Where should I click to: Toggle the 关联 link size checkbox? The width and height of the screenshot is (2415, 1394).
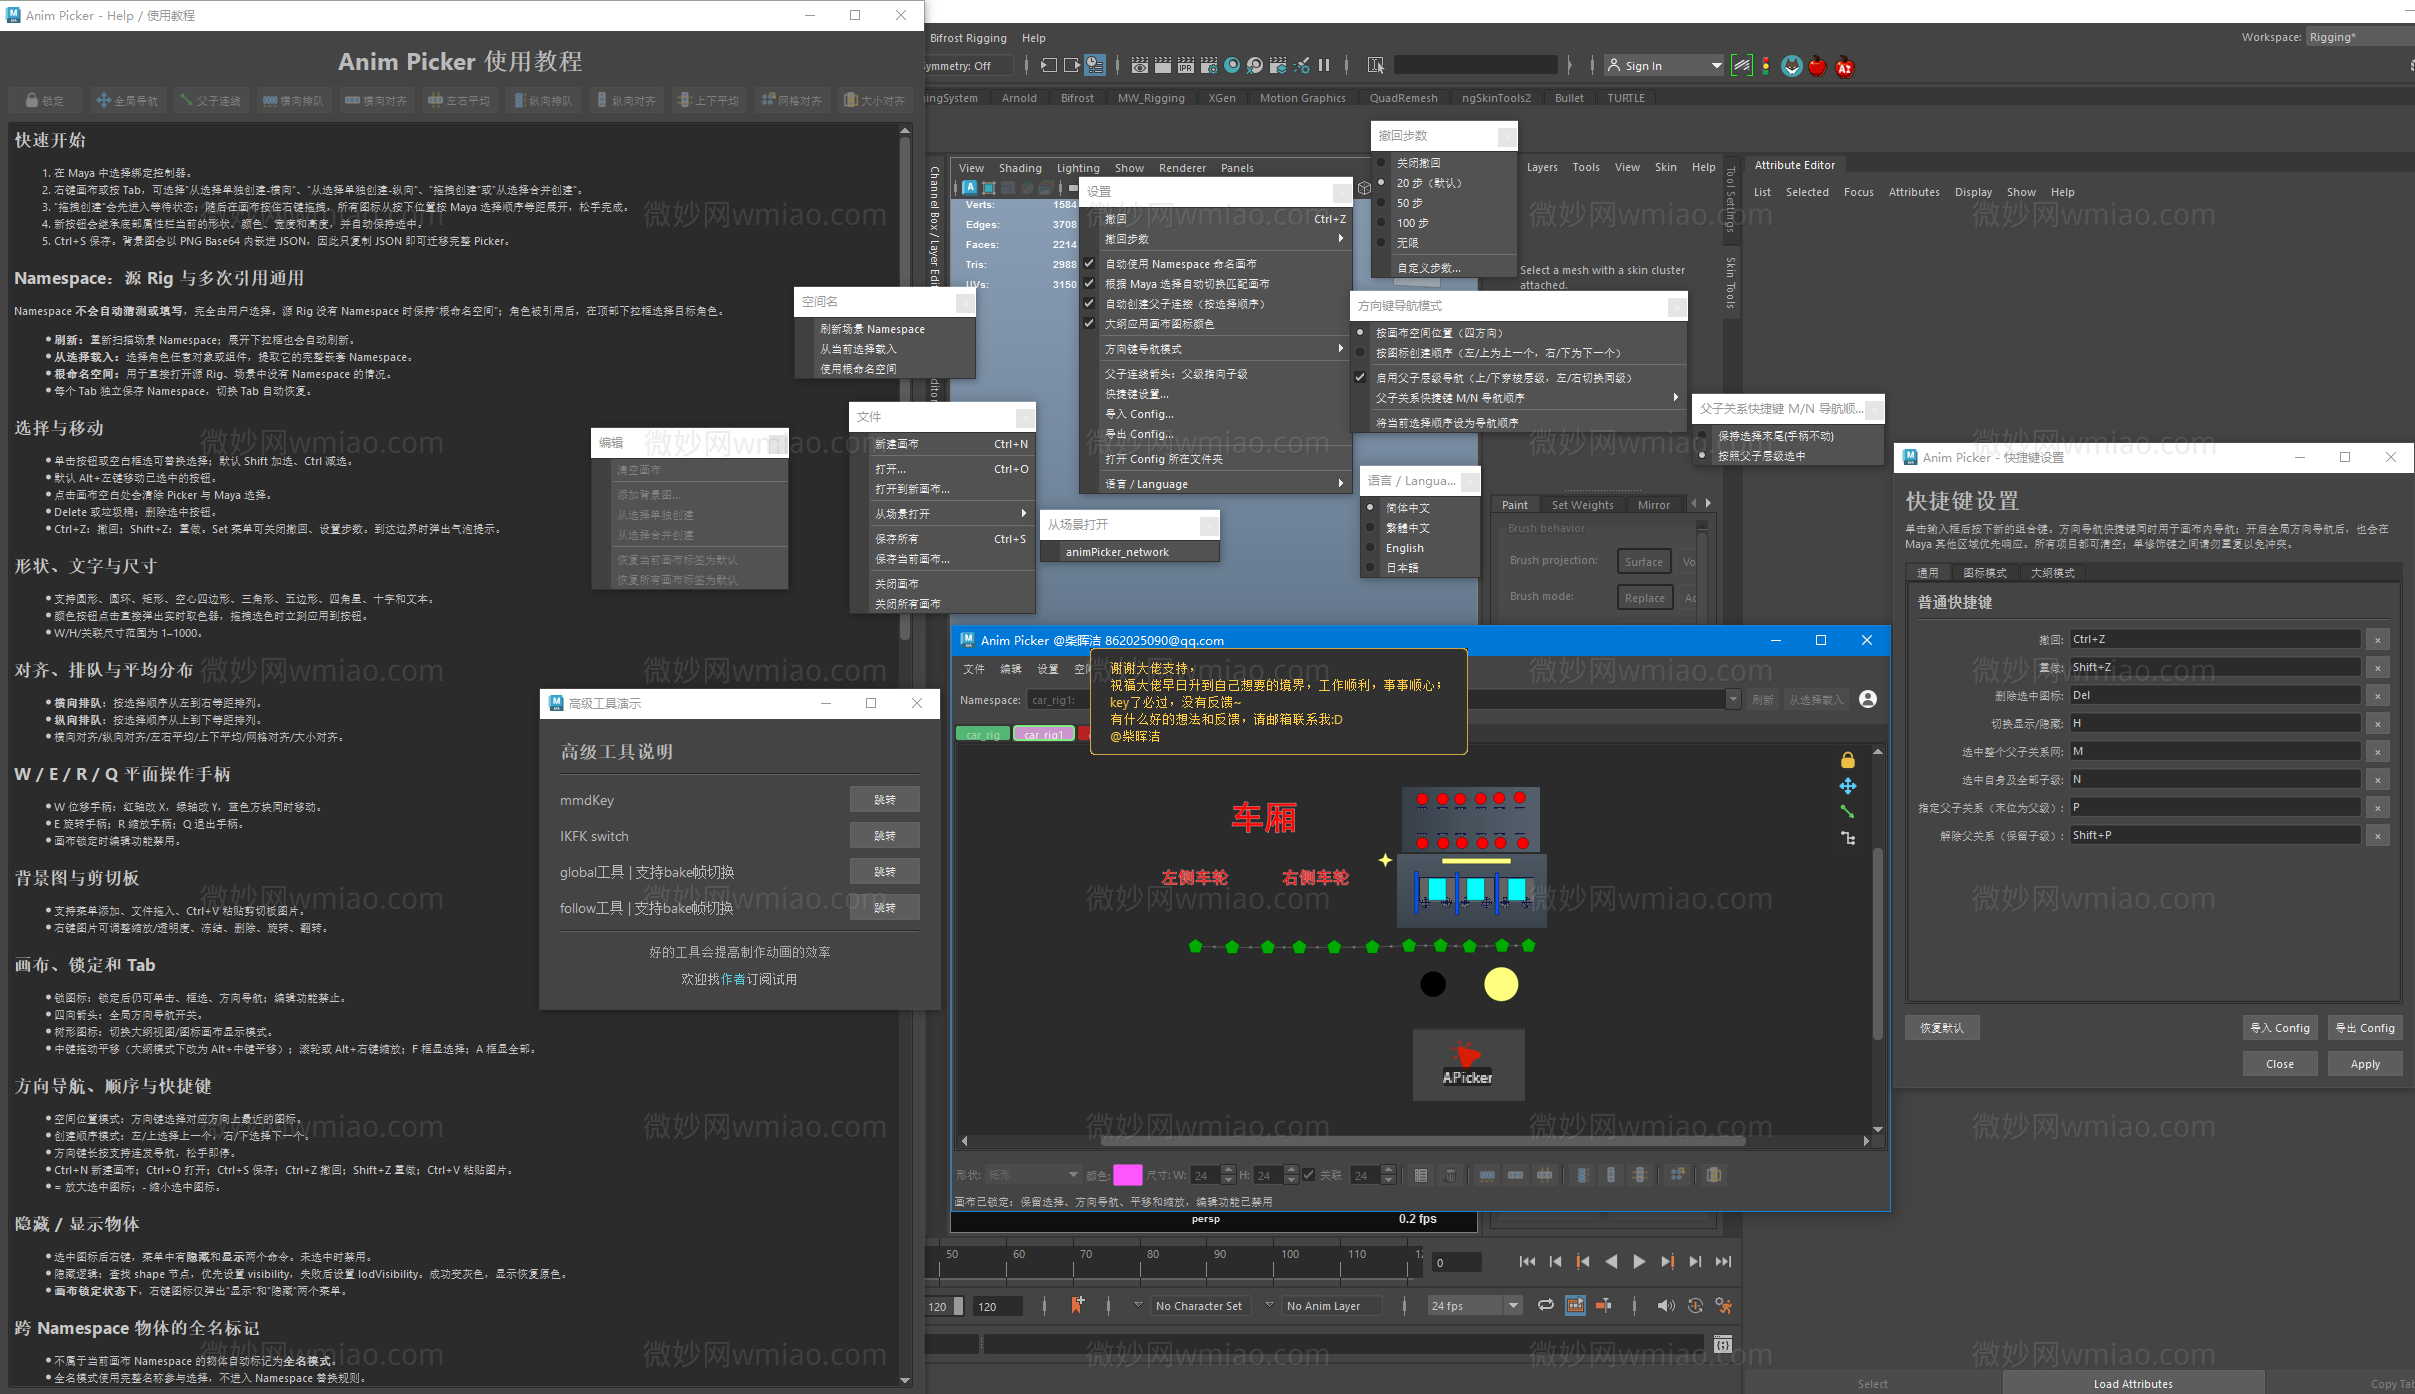point(1309,1175)
